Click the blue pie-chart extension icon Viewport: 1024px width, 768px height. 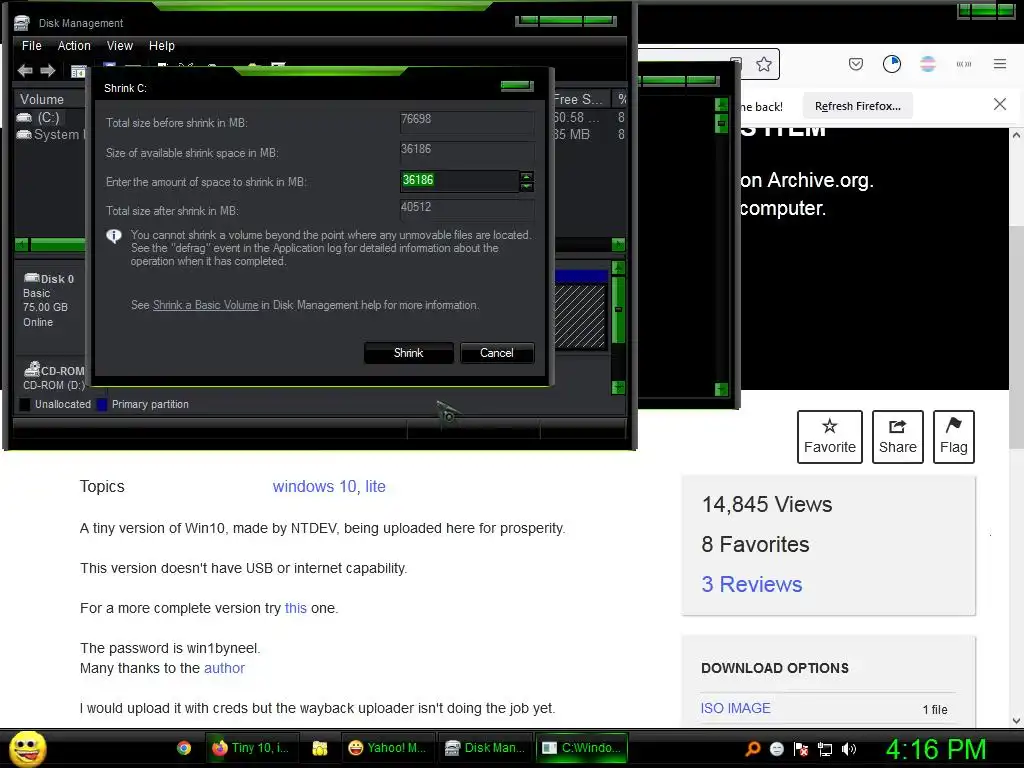click(x=891, y=64)
